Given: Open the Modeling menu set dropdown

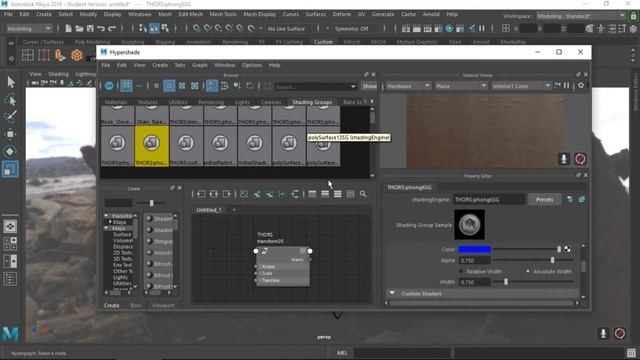Looking at the screenshot, I should pos(29,29).
